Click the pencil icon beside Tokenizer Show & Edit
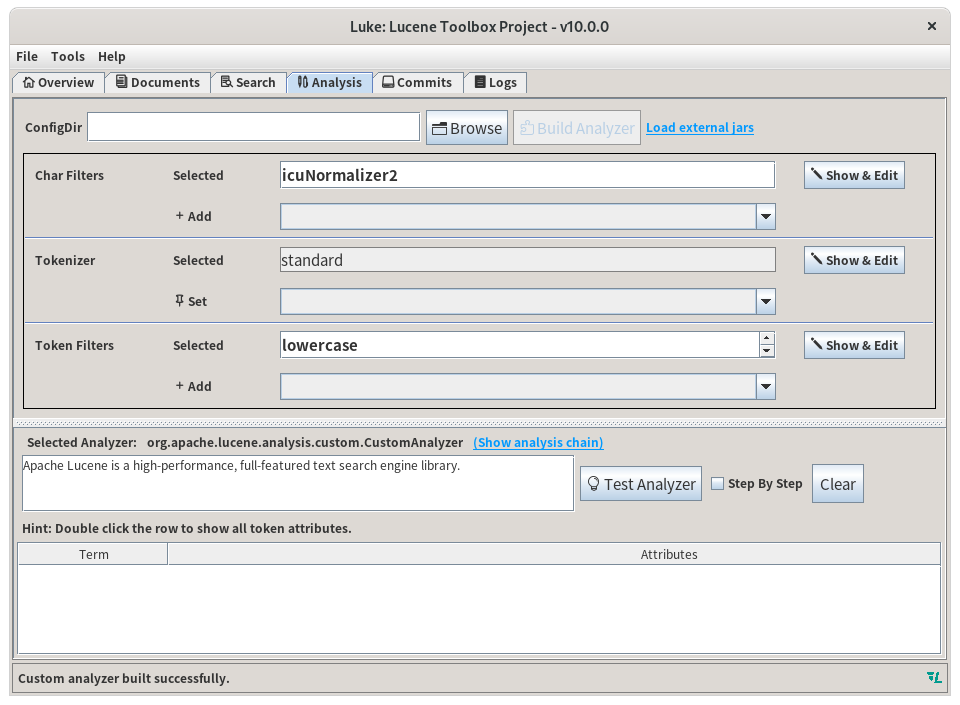Viewport: 960px width, 705px height. (817, 259)
